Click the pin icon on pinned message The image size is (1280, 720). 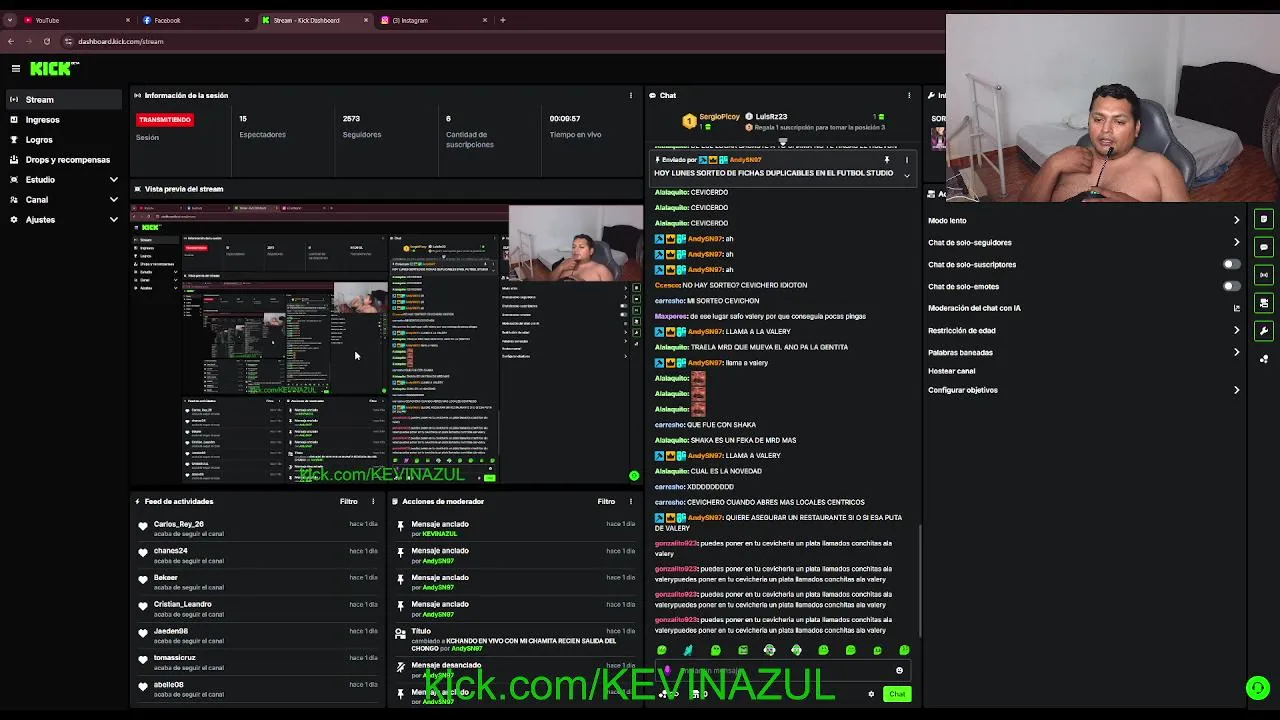(x=886, y=160)
